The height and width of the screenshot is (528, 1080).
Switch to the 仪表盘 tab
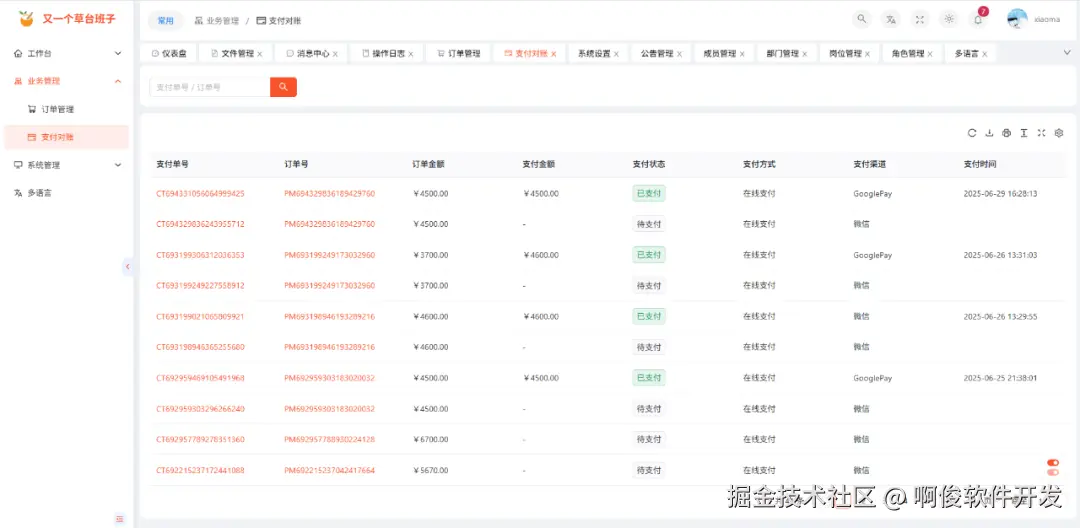coord(169,53)
